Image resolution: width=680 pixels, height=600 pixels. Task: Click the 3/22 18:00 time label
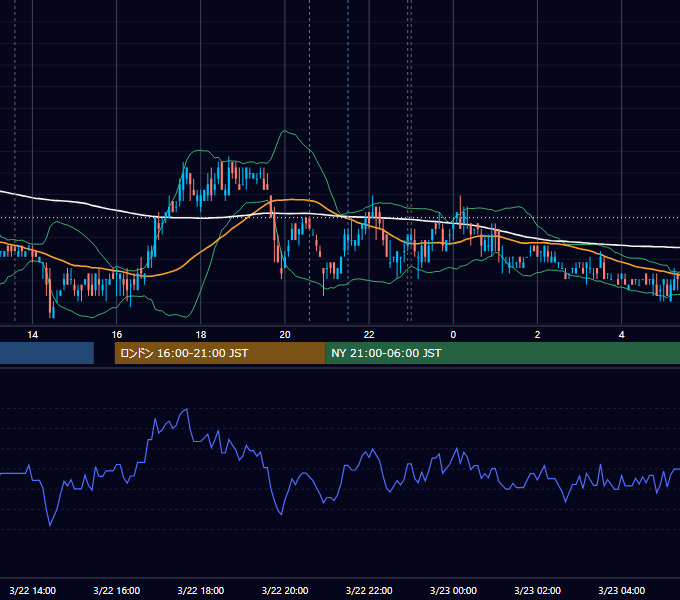click(x=201, y=590)
